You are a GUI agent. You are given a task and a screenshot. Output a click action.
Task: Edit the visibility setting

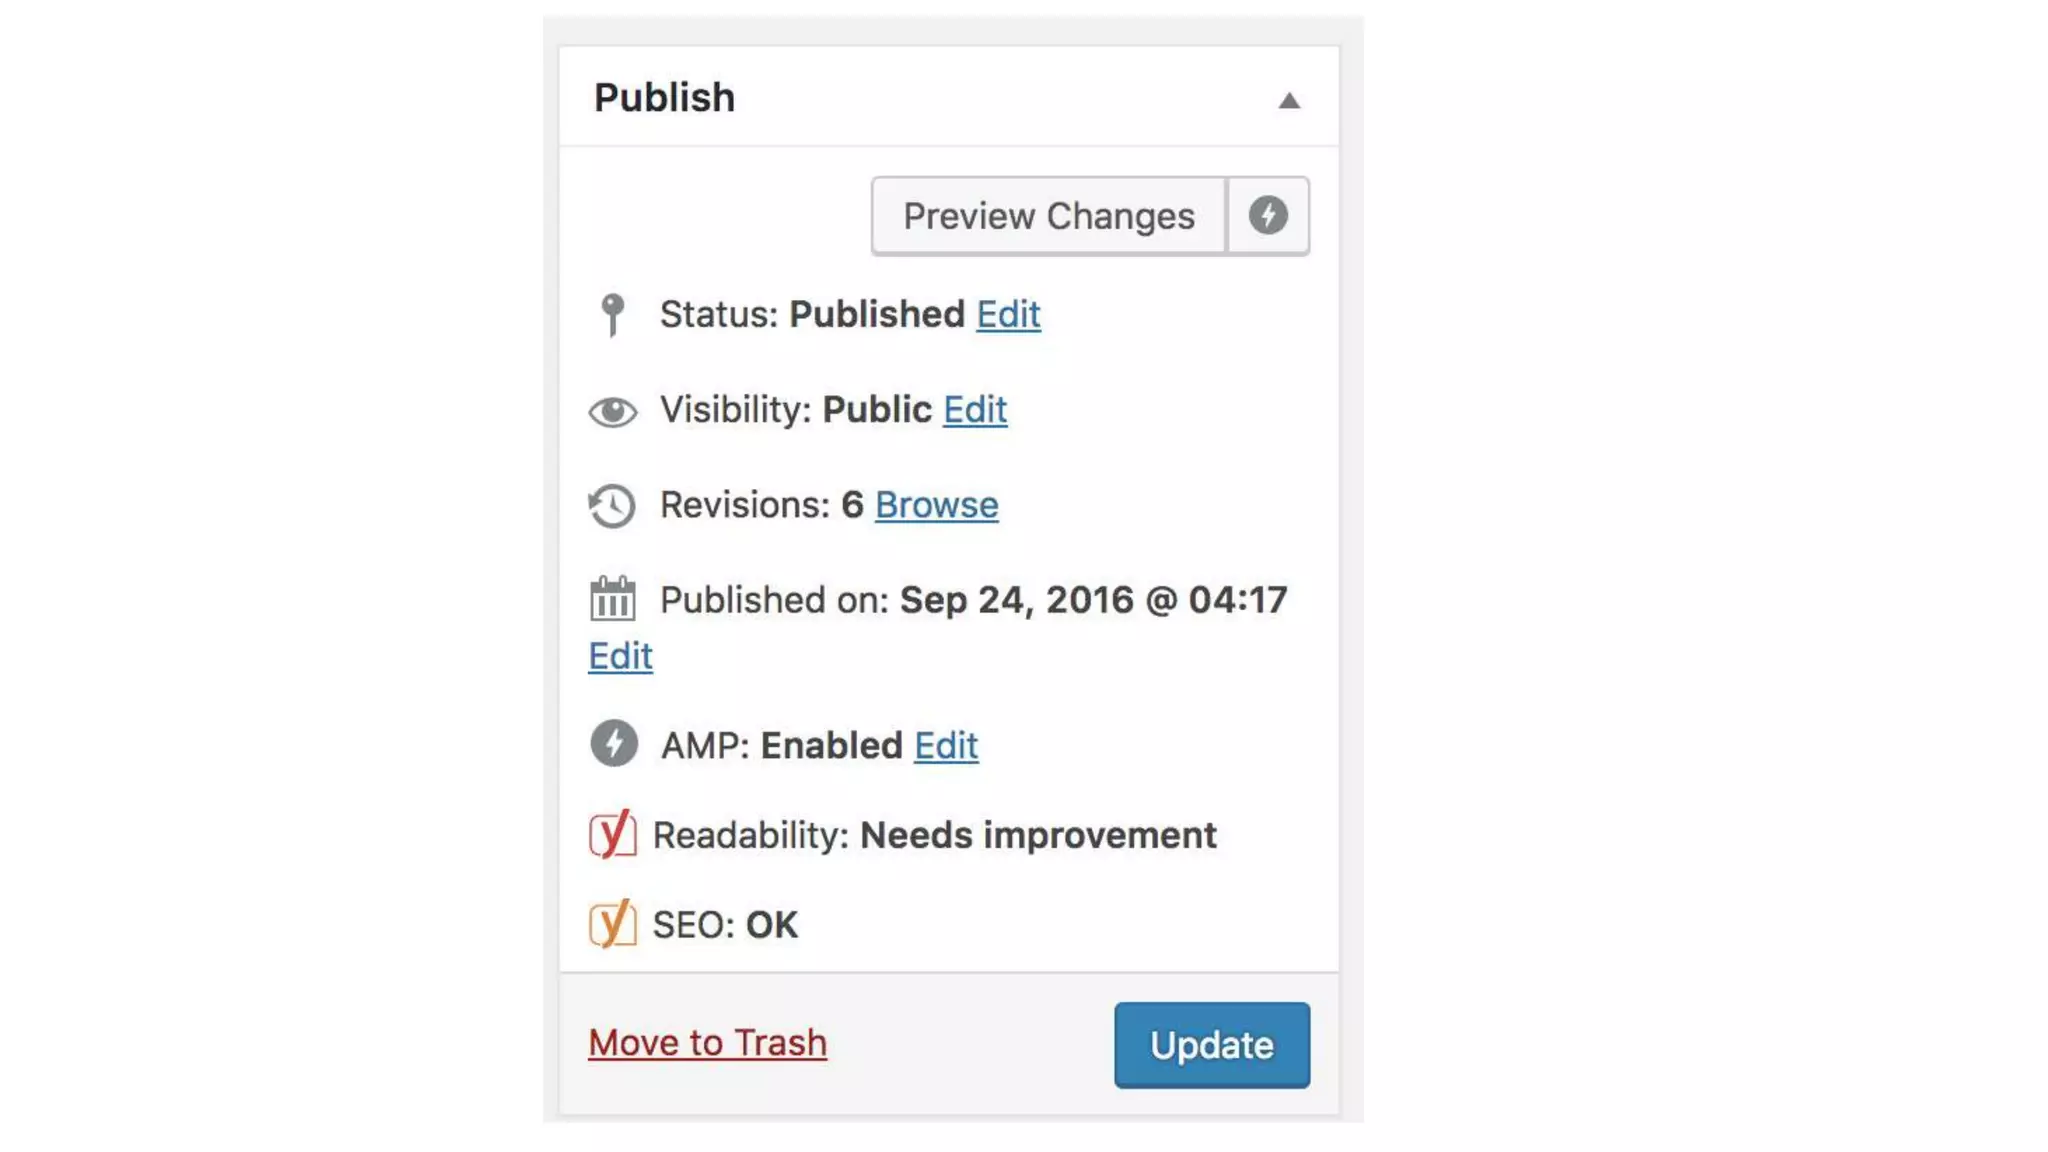[x=975, y=410]
